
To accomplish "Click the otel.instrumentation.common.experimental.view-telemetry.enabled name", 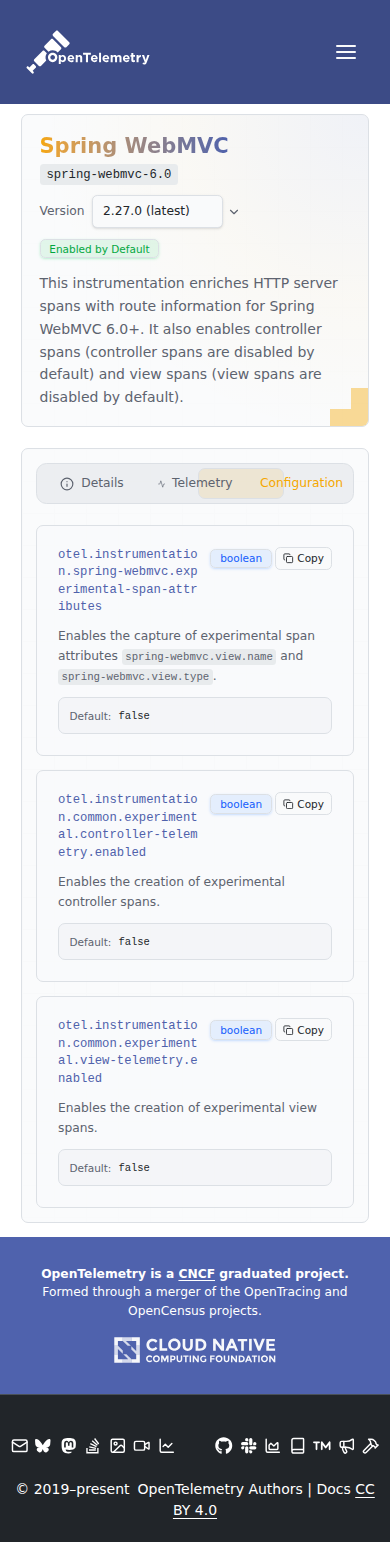I will (128, 1052).
